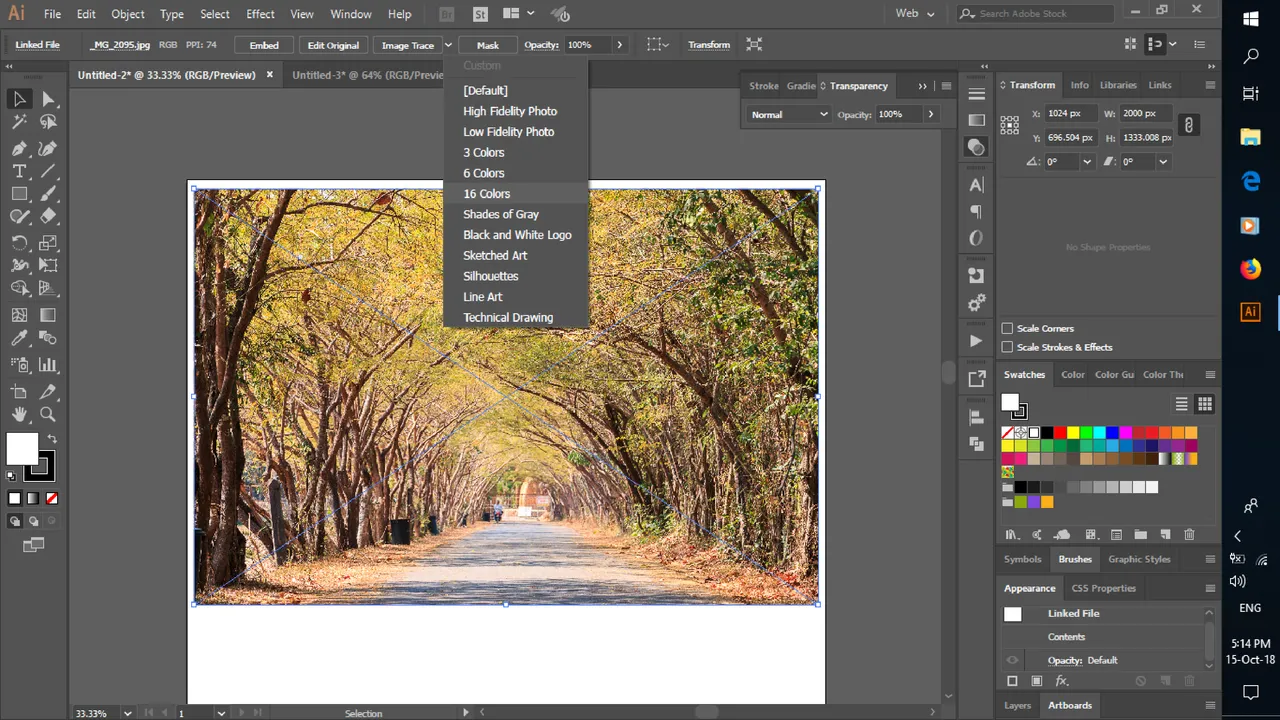Screen dimensions: 1280x720
Task: Click the Mask button
Action: tap(488, 45)
